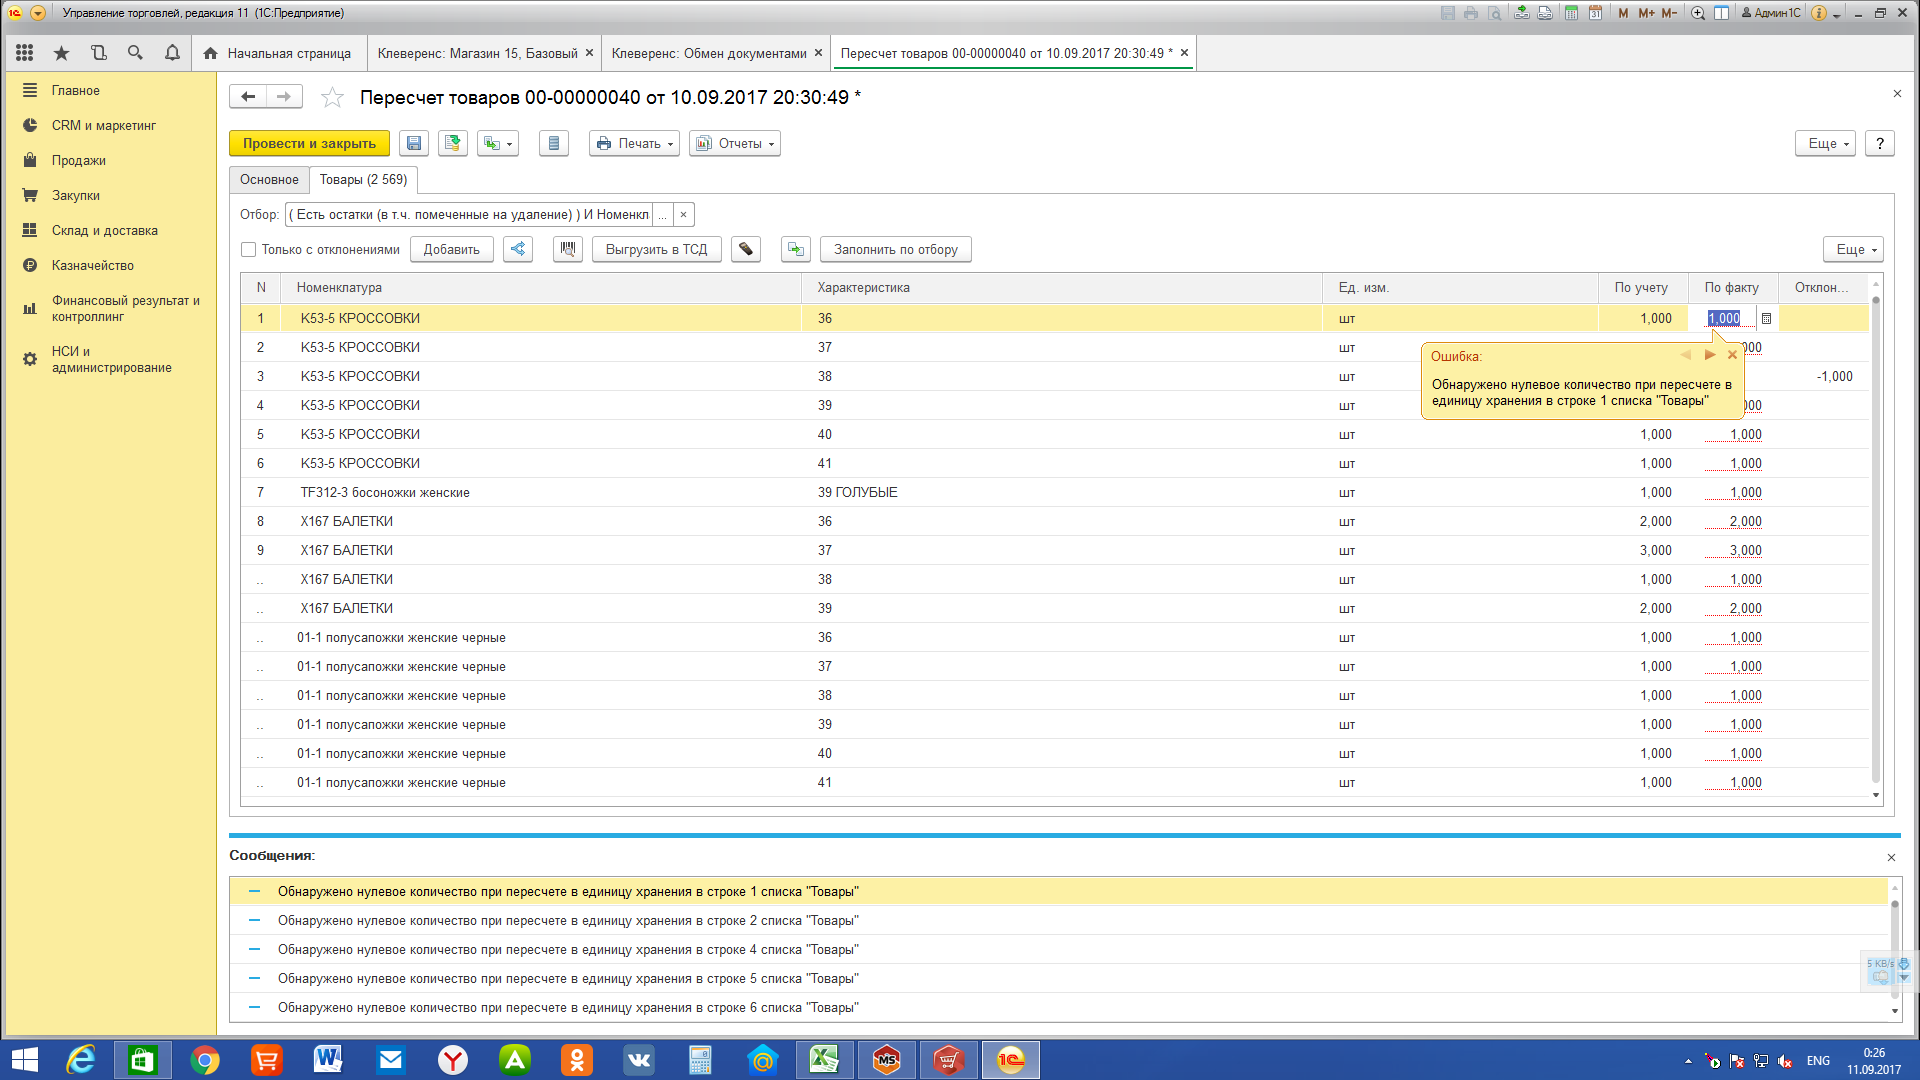Click the post document icon
Screen dimensions: 1920x1080
click(453, 144)
